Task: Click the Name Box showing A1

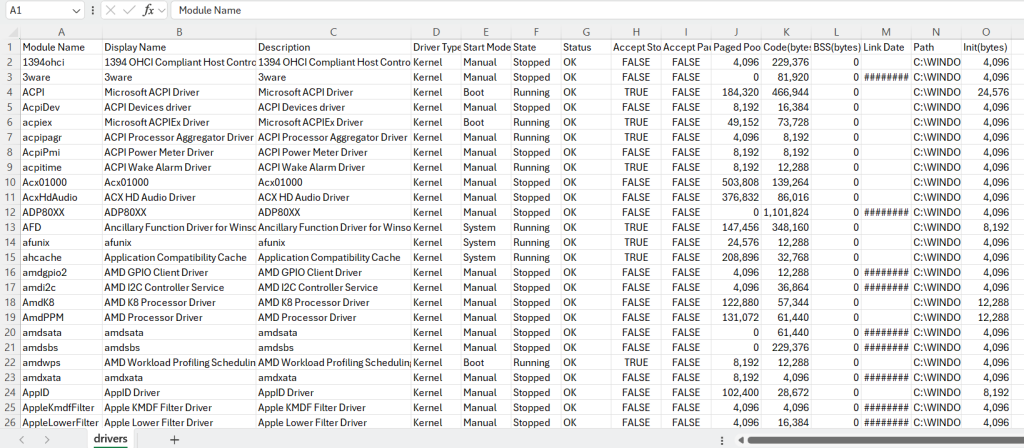Action: click(x=36, y=10)
